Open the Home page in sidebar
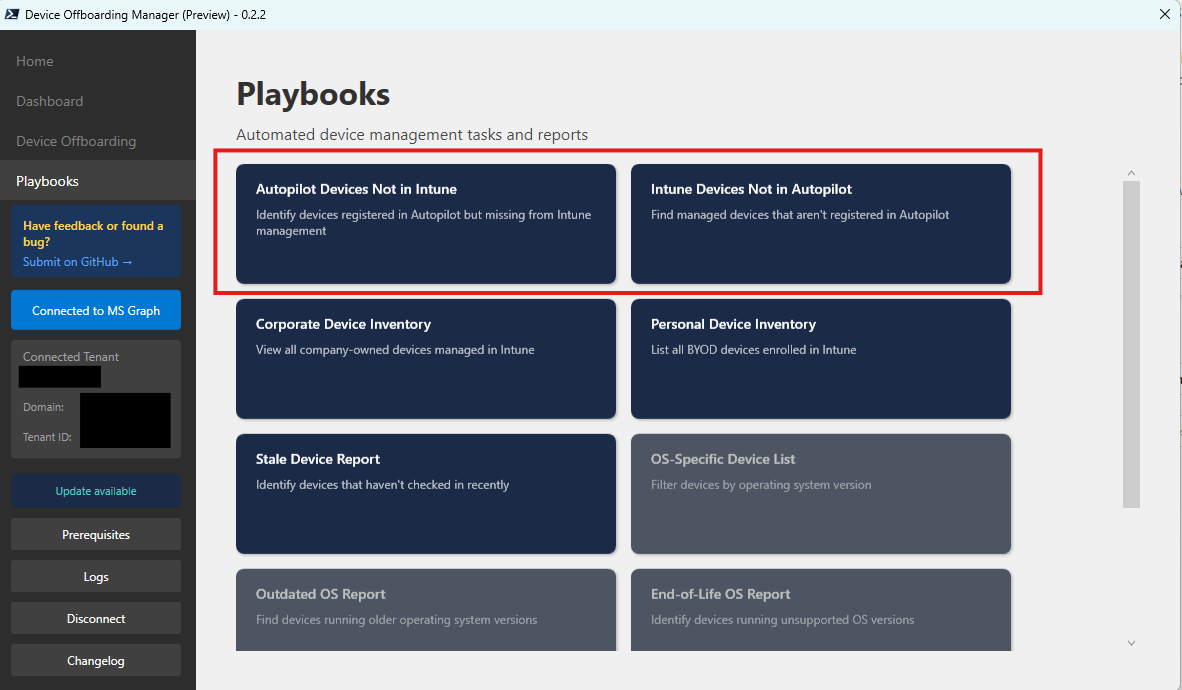This screenshot has height=690, width=1182. click(35, 61)
